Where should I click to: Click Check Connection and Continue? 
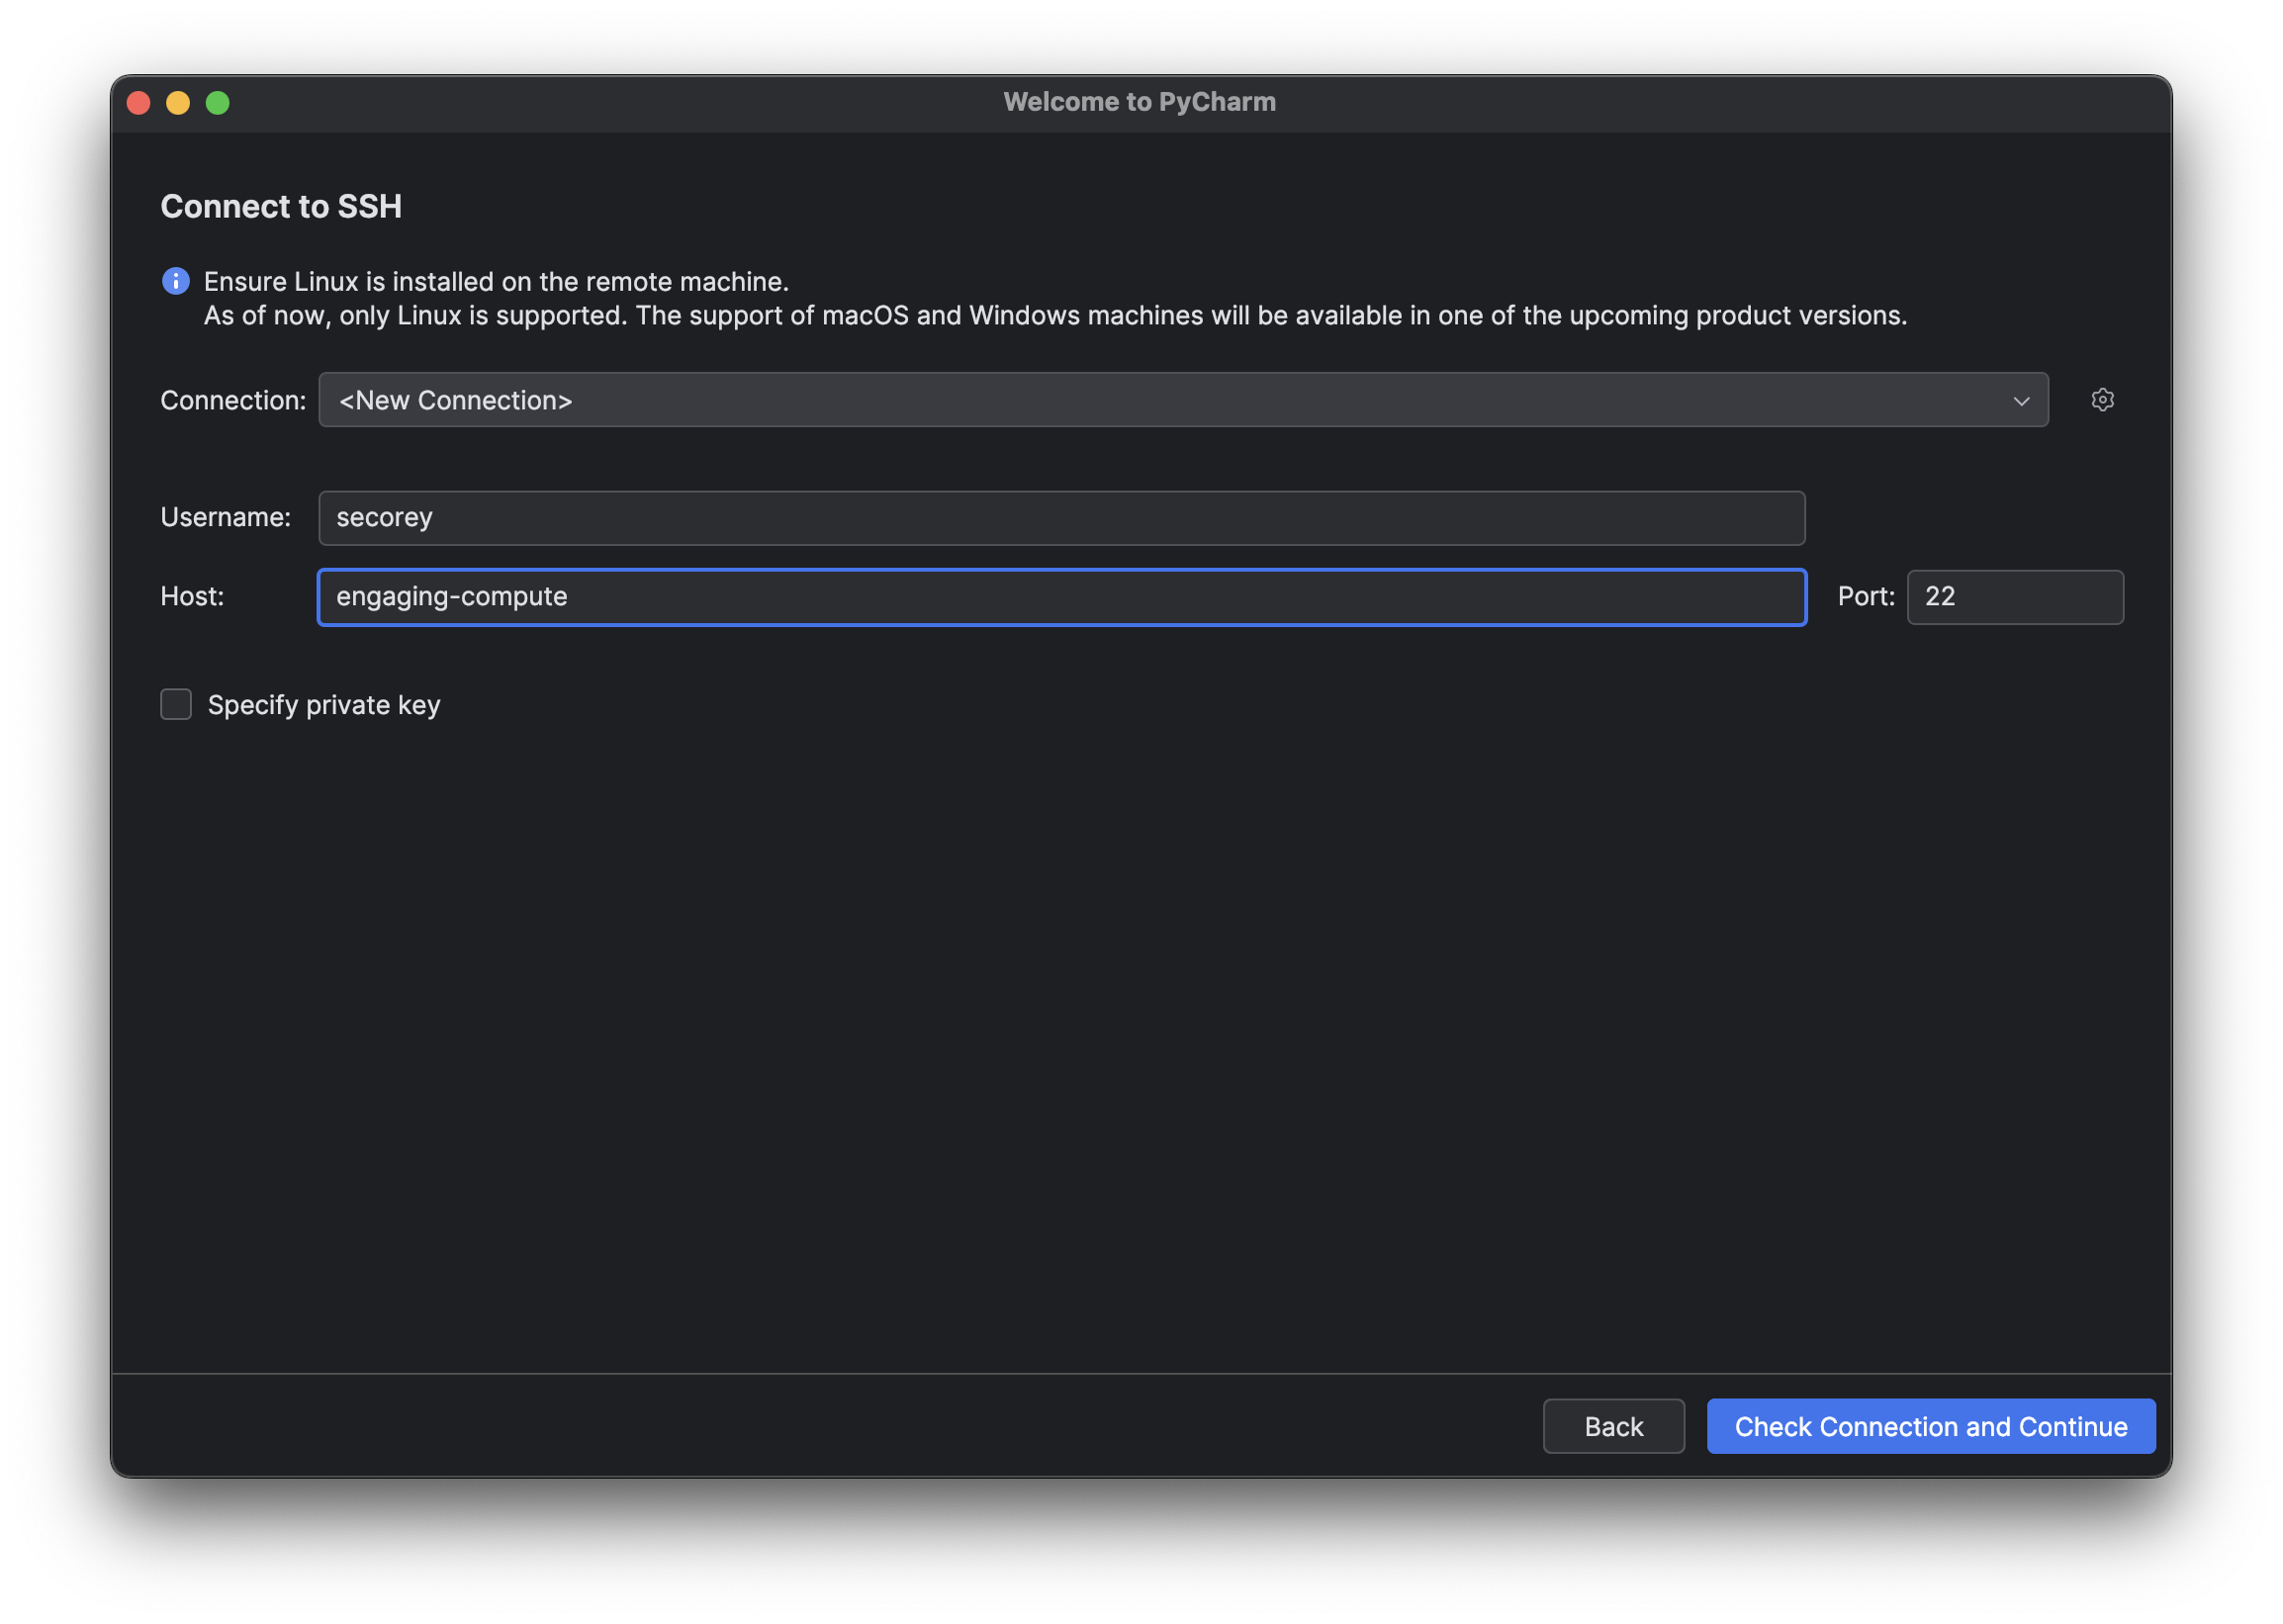pyautogui.click(x=1930, y=1426)
